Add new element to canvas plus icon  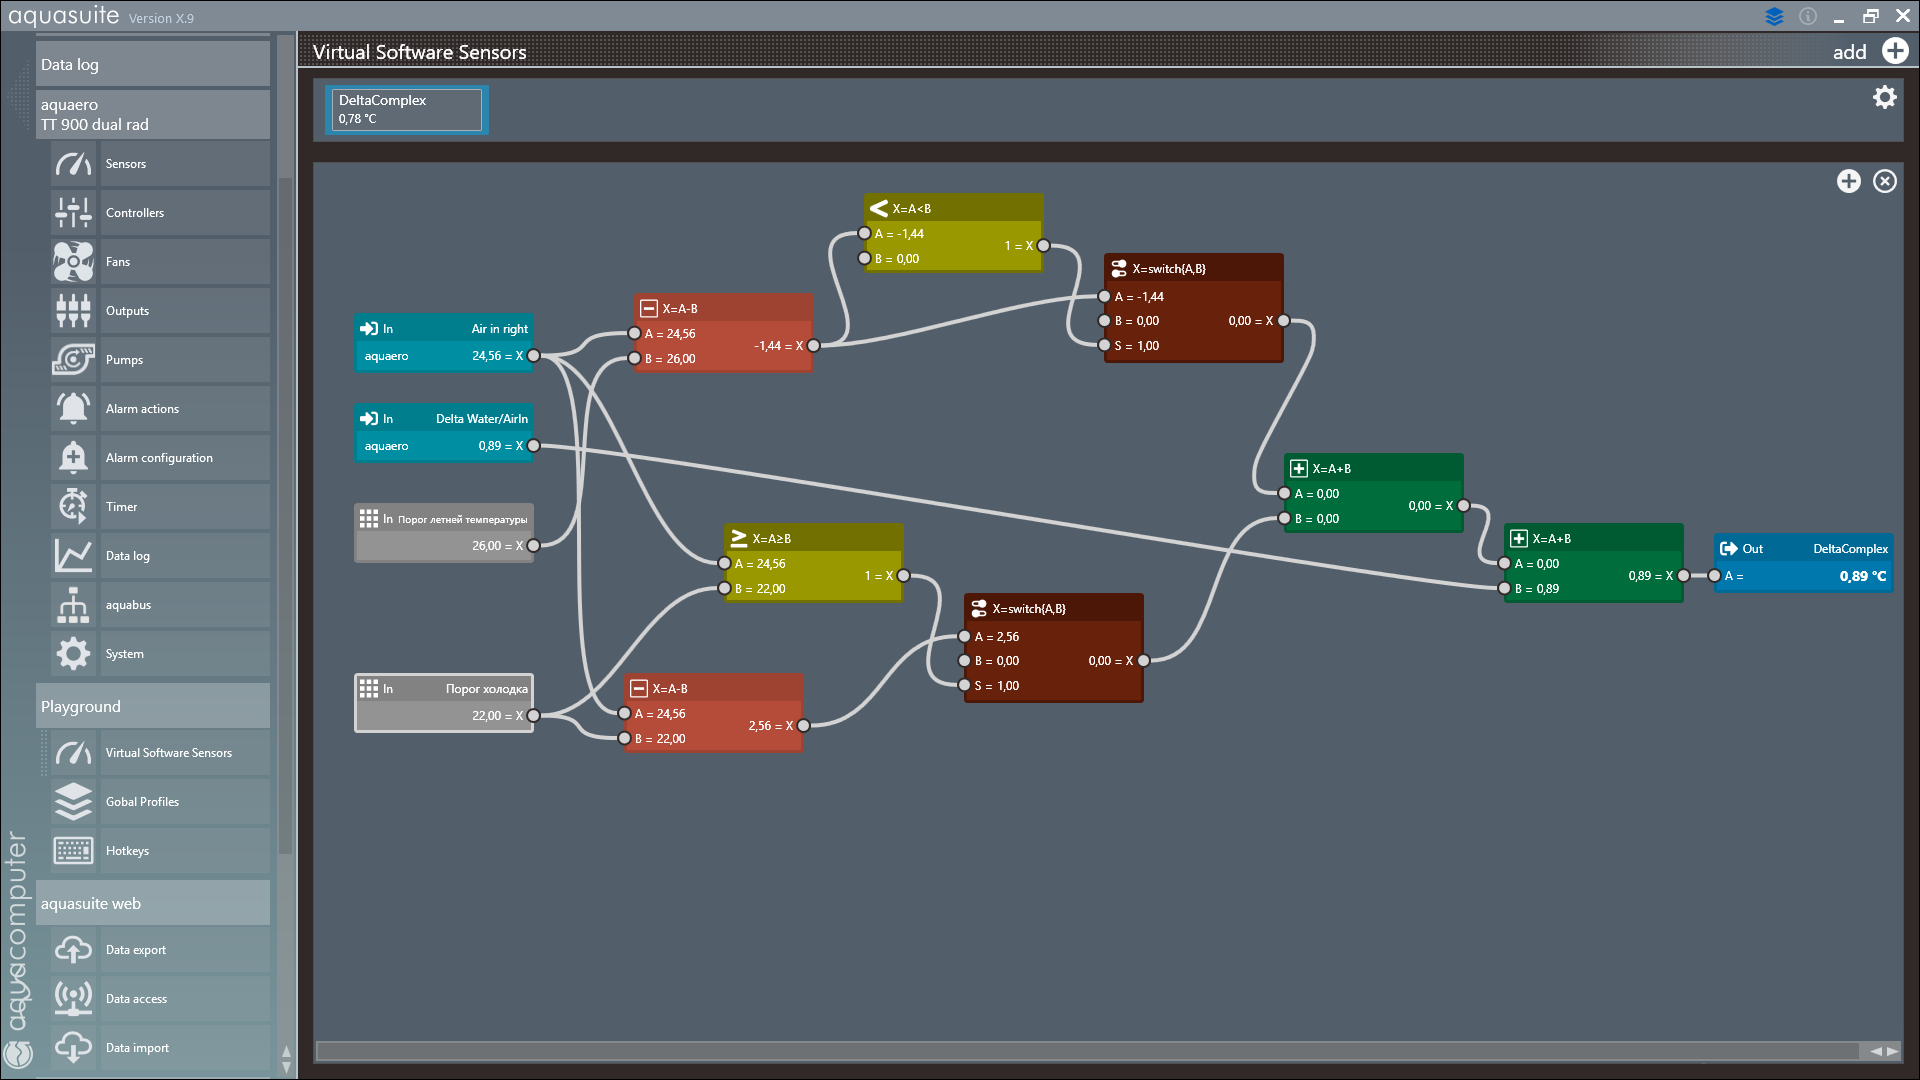point(1848,181)
